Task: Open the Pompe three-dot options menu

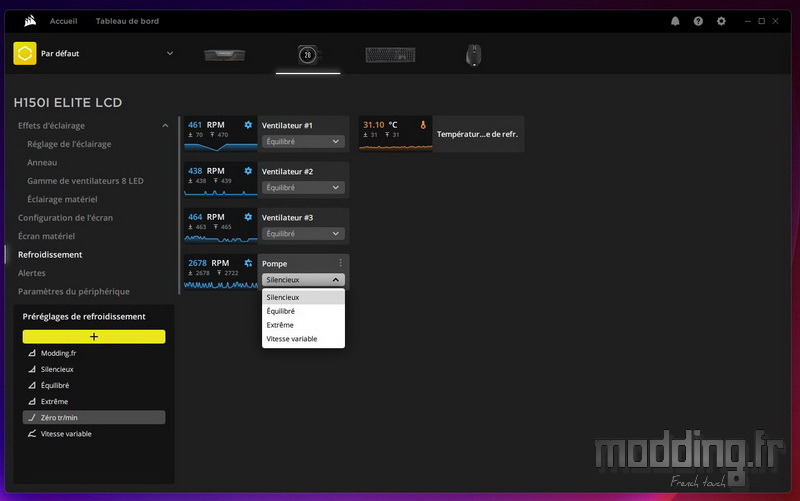Action: [340, 263]
